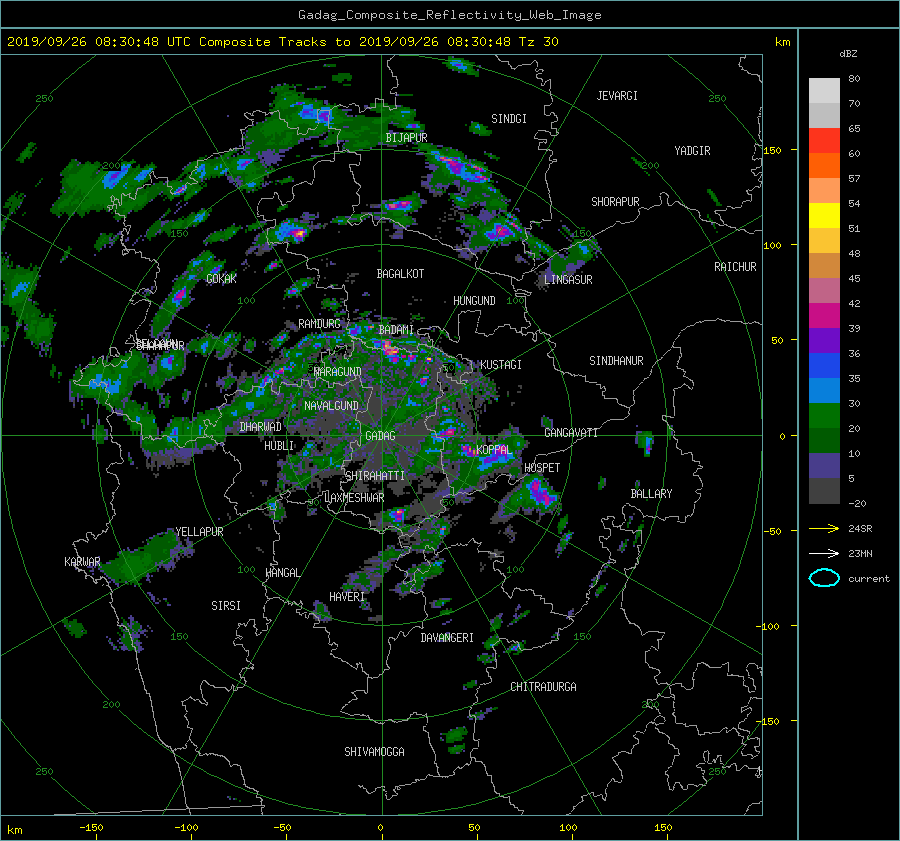This screenshot has width=900, height=841.
Task: Click the SINDHANUR city label
Action: pyautogui.click(x=616, y=361)
